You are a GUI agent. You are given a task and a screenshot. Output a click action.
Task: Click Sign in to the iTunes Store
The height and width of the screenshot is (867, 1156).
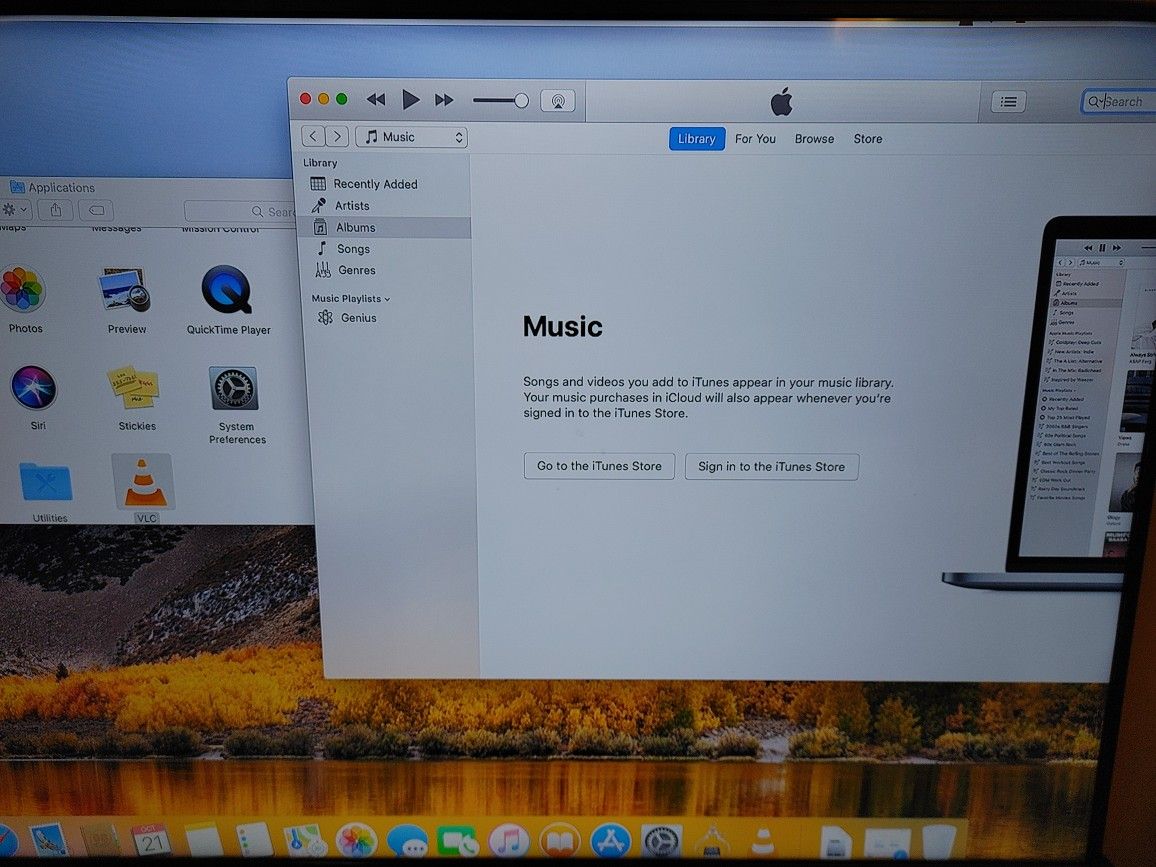click(771, 467)
